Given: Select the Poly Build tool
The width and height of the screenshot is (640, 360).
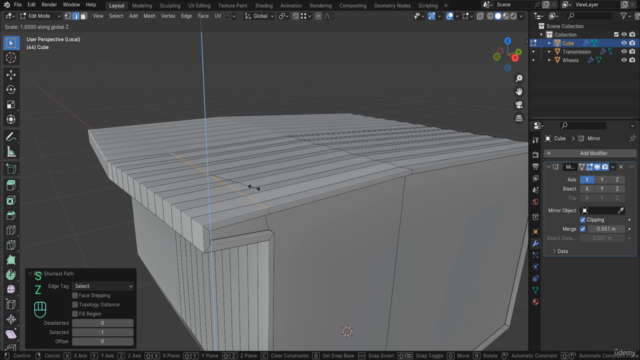Looking at the screenshot, I should point(11,260).
